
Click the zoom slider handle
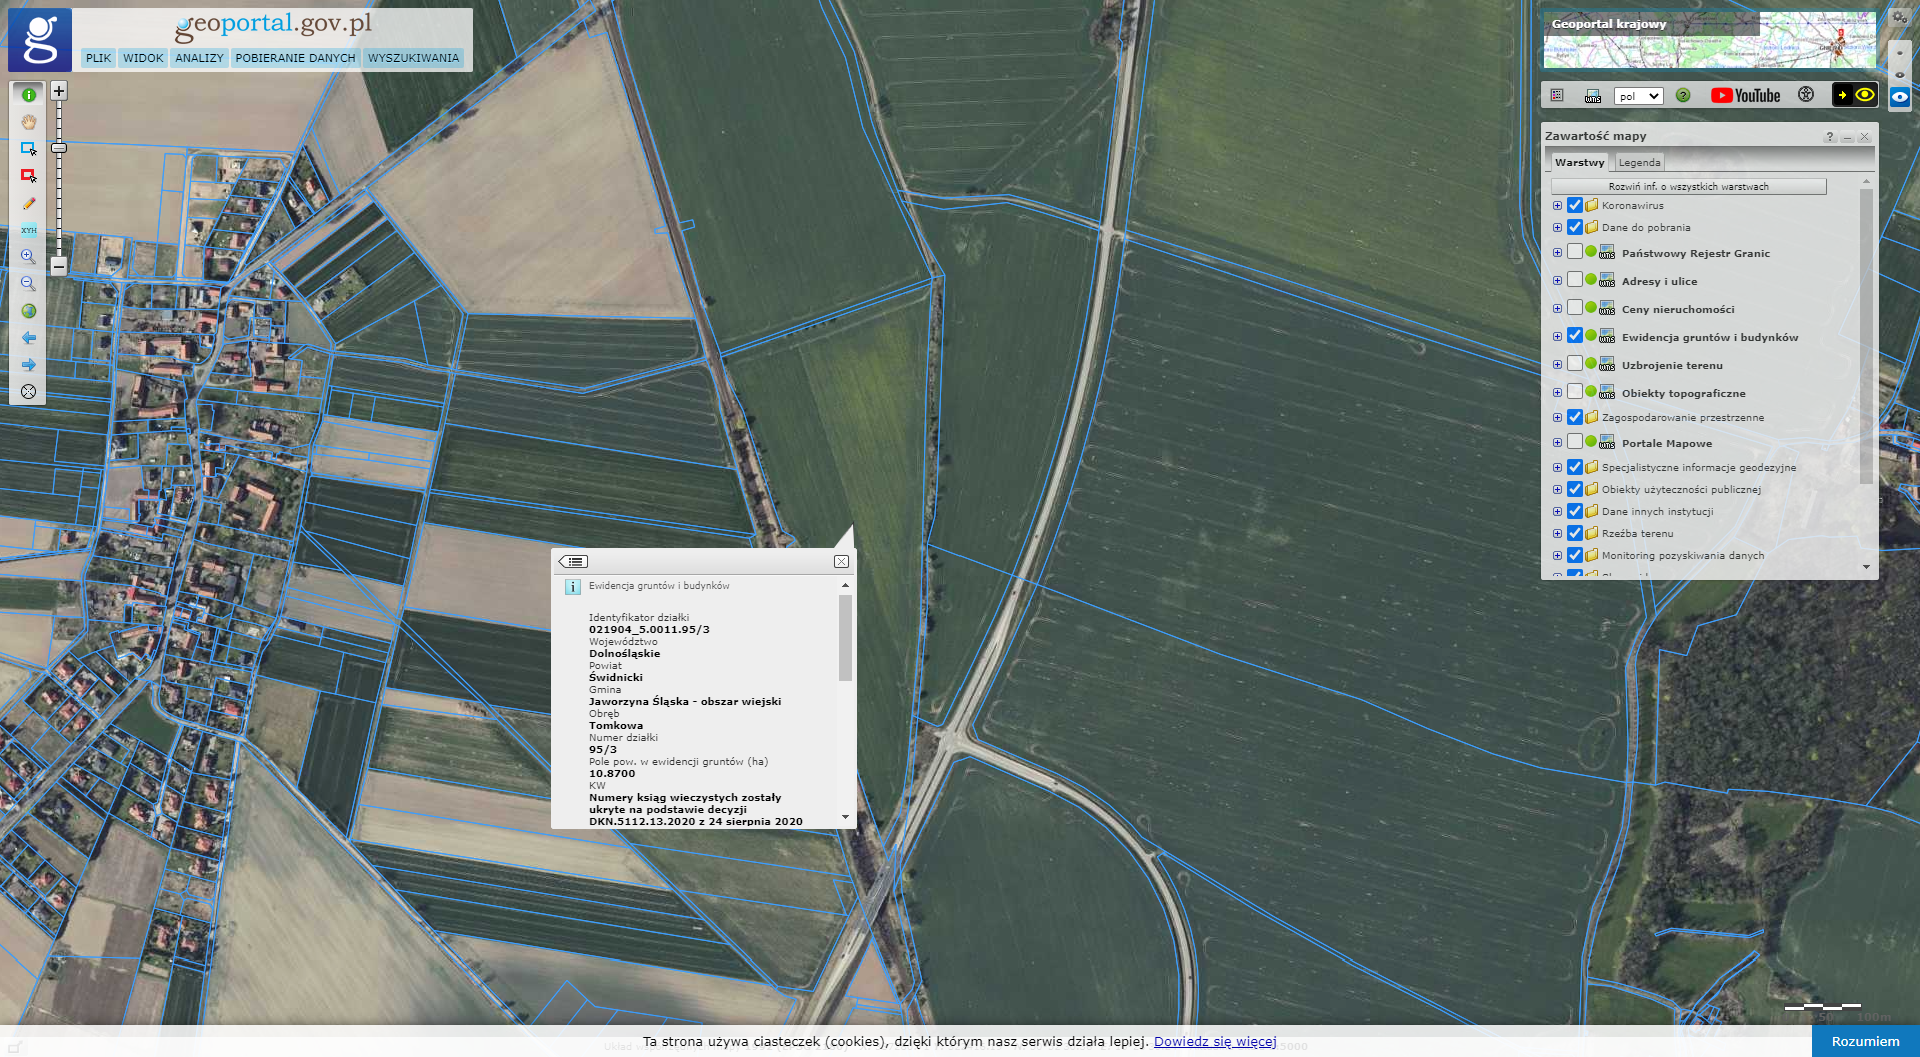pyautogui.click(x=59, y=148)
